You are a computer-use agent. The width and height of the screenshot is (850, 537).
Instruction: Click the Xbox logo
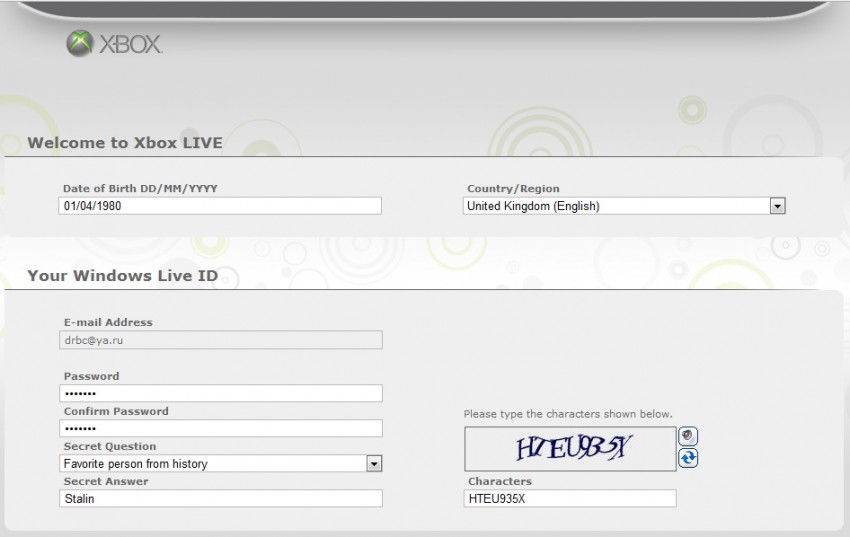click(114, 43)
